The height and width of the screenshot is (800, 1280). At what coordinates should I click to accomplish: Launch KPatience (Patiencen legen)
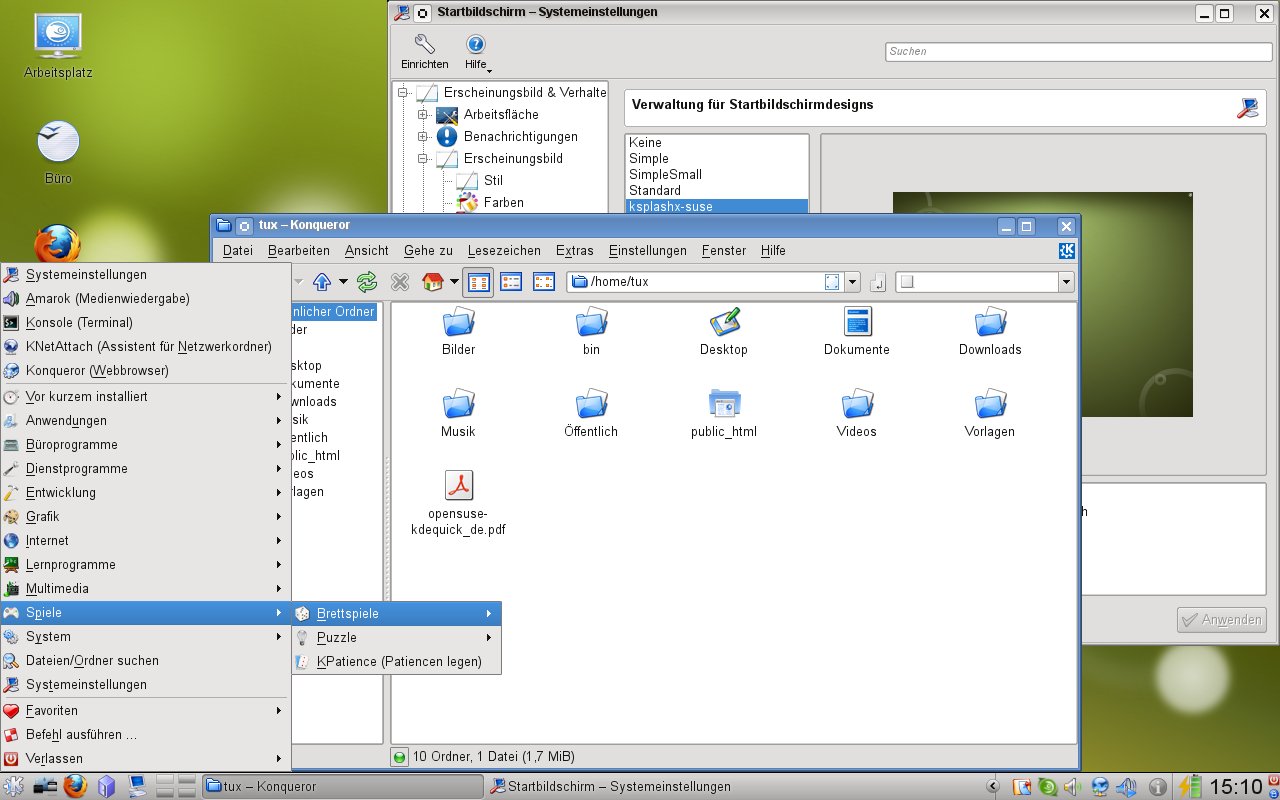tap(396, 661)
